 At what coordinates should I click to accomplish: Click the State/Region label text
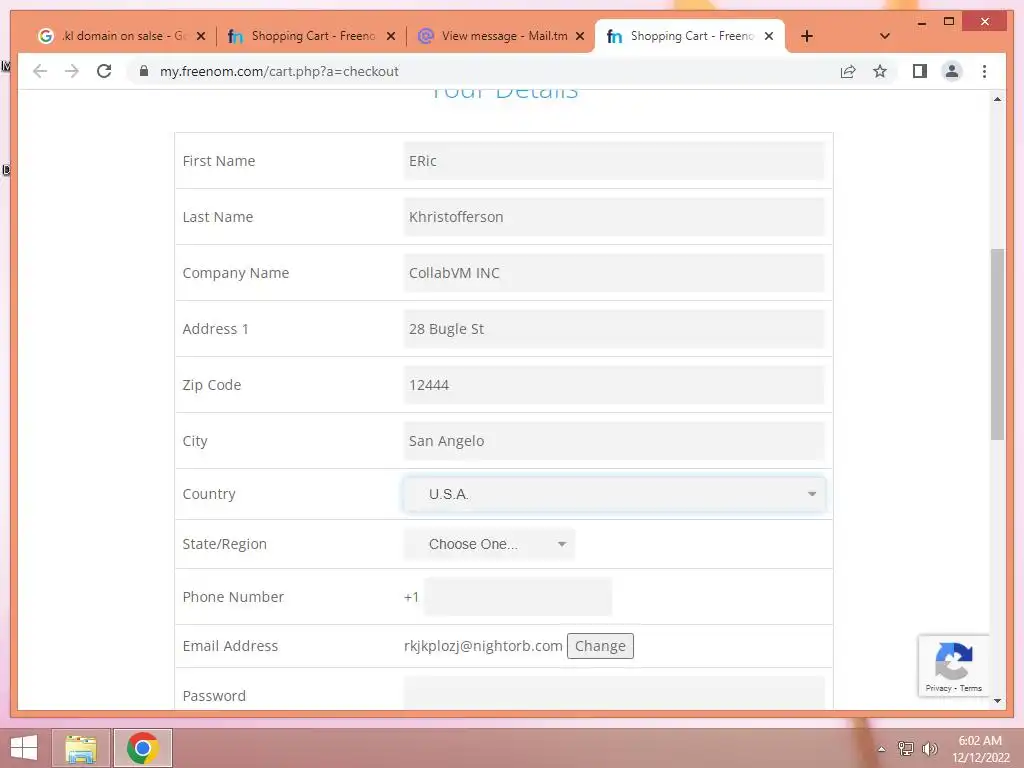point(225,544)
